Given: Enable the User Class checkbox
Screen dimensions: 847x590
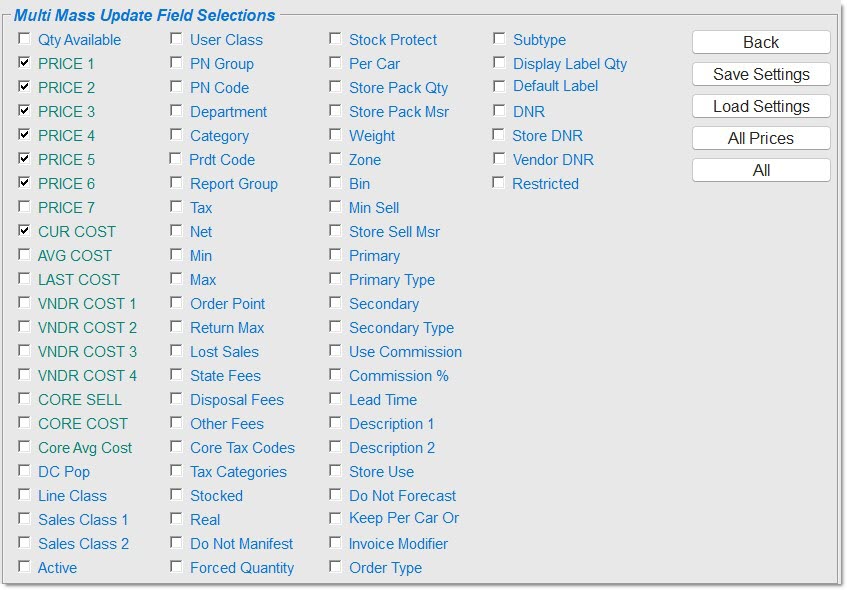Looking at the screenshot, I should pyautogui.click(x=176, y=39).
